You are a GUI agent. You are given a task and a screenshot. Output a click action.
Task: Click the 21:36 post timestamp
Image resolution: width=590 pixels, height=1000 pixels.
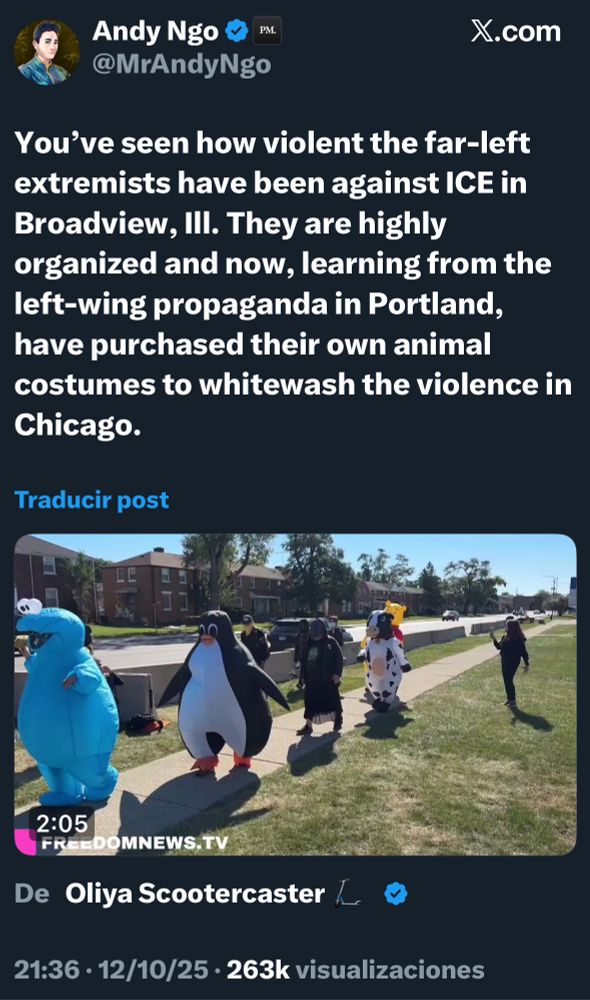pos(47,969)
